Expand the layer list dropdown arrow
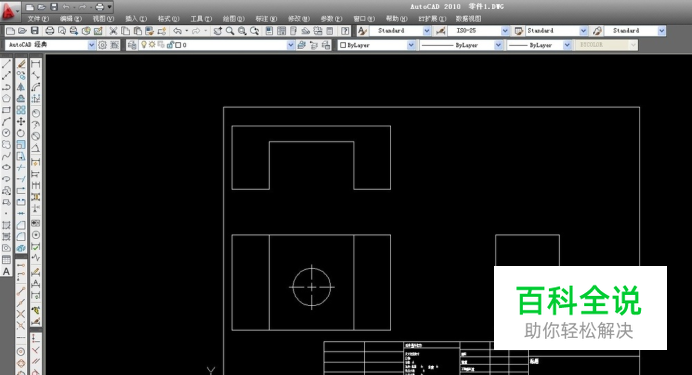Viewport: 692px width, 375px height. point(290,45)
